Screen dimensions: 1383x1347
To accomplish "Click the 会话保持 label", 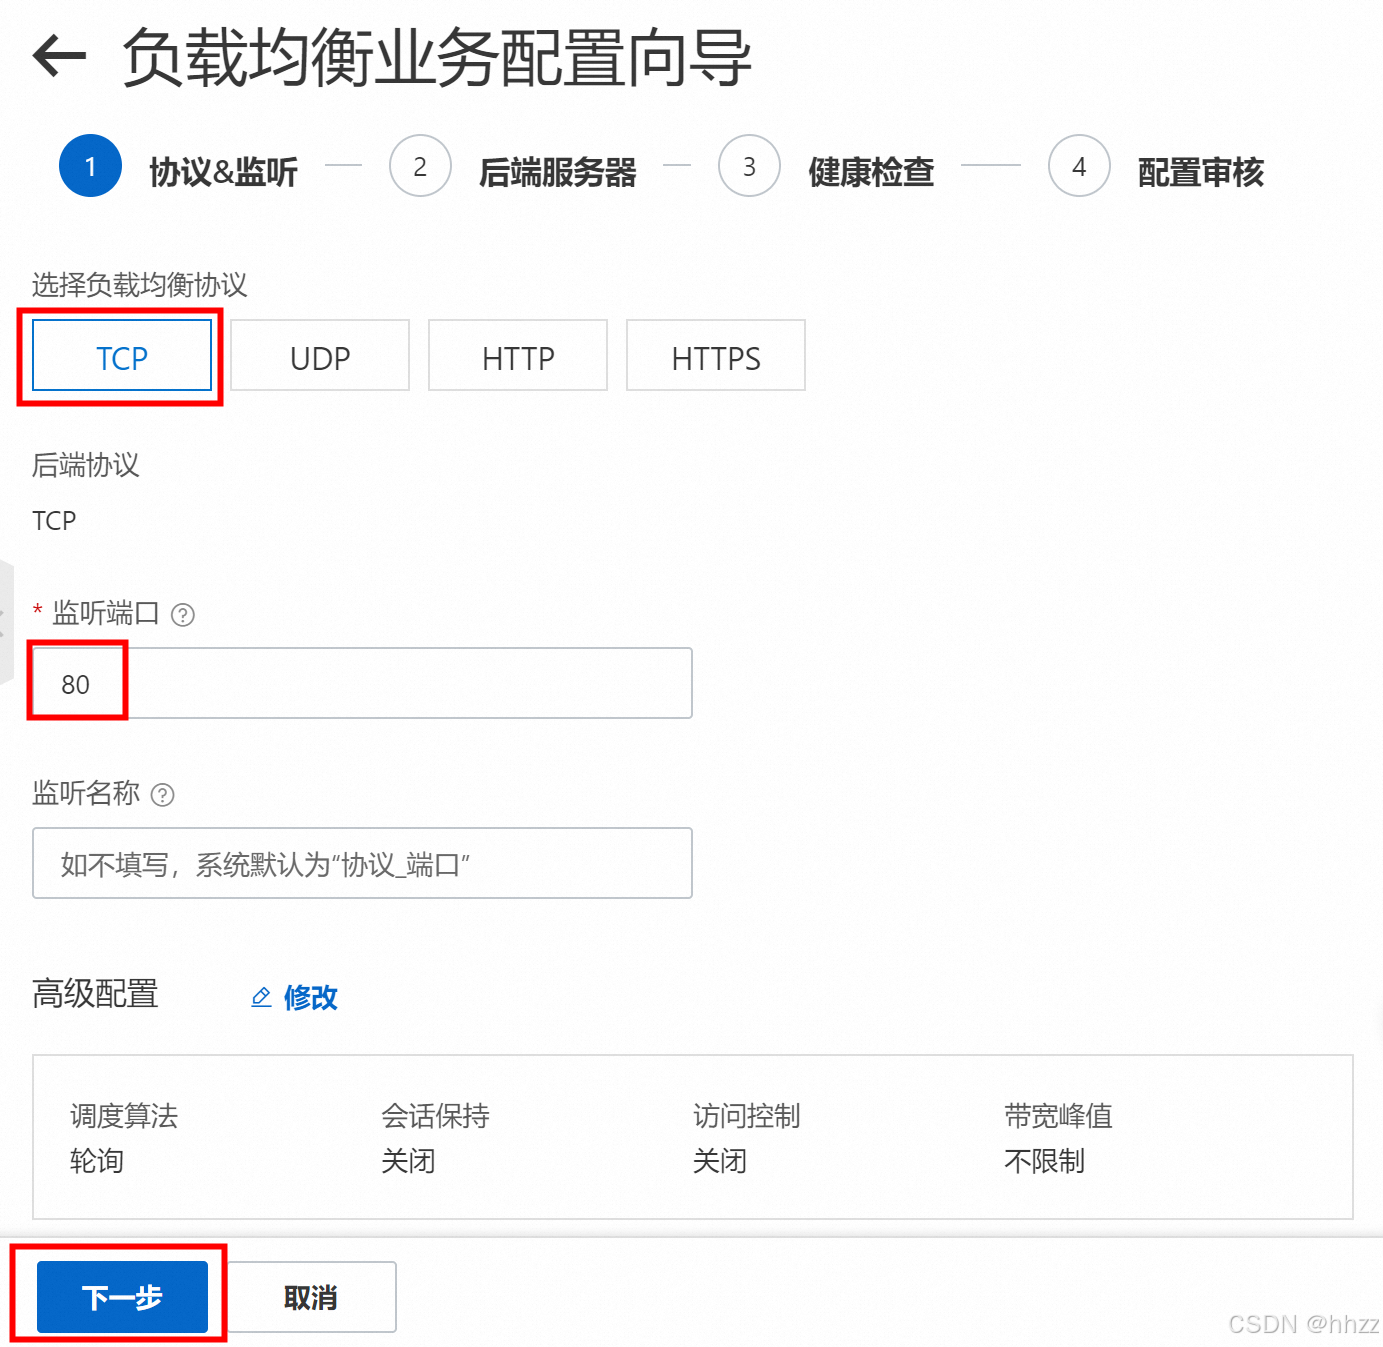I will click(436, 1115).
